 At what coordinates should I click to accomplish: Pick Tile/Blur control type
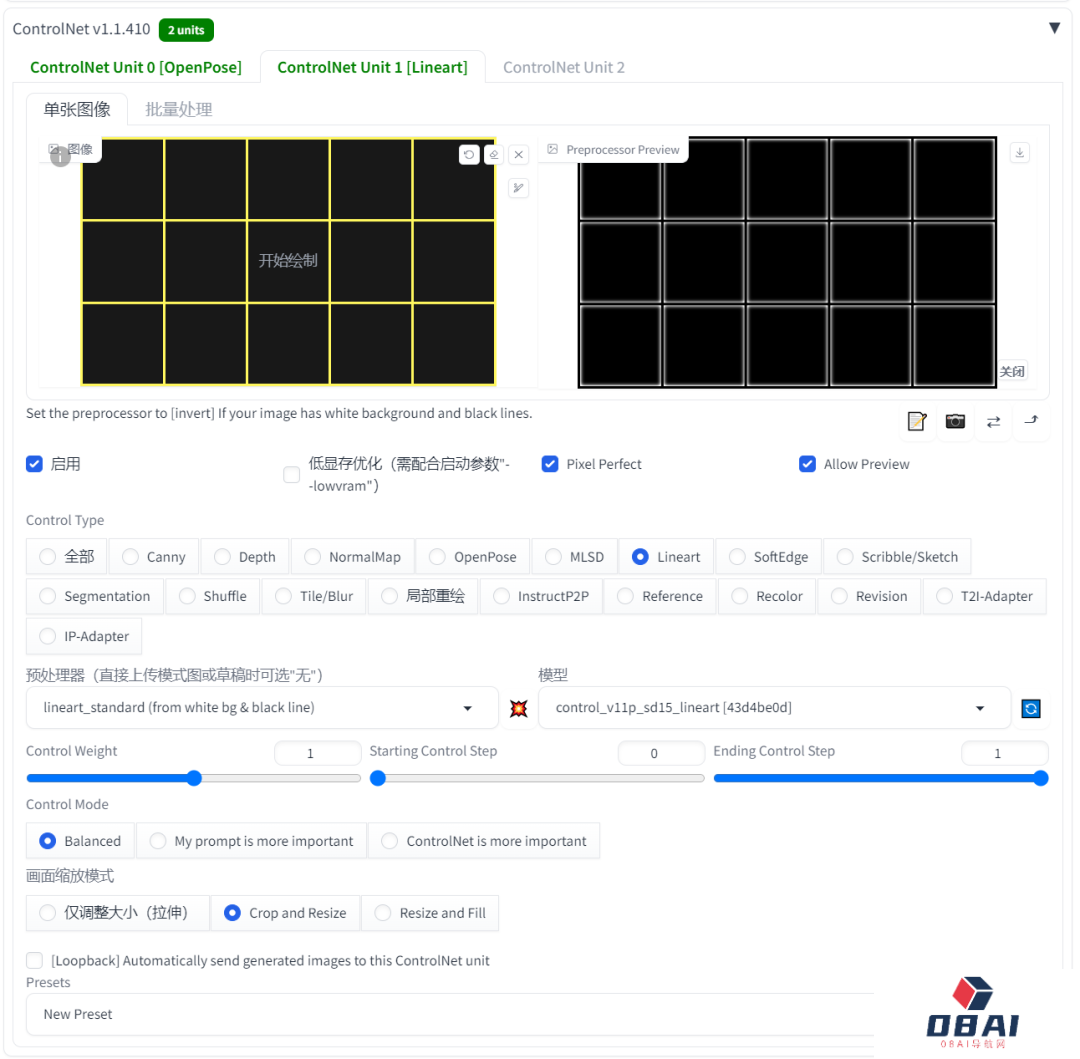pos(314,596)
